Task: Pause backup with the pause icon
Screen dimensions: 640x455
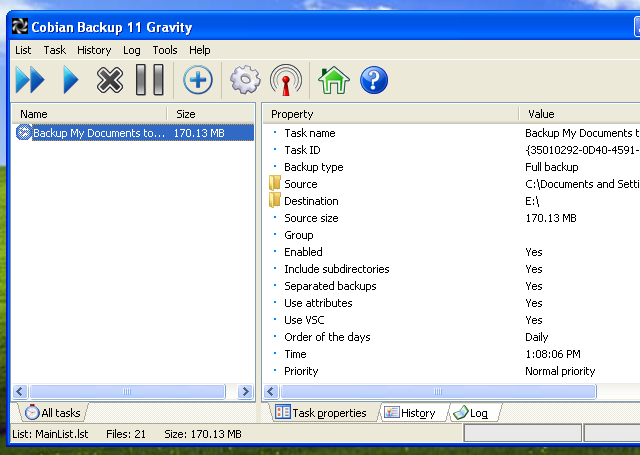Action: pyautogui.click(x=150, y=80)
